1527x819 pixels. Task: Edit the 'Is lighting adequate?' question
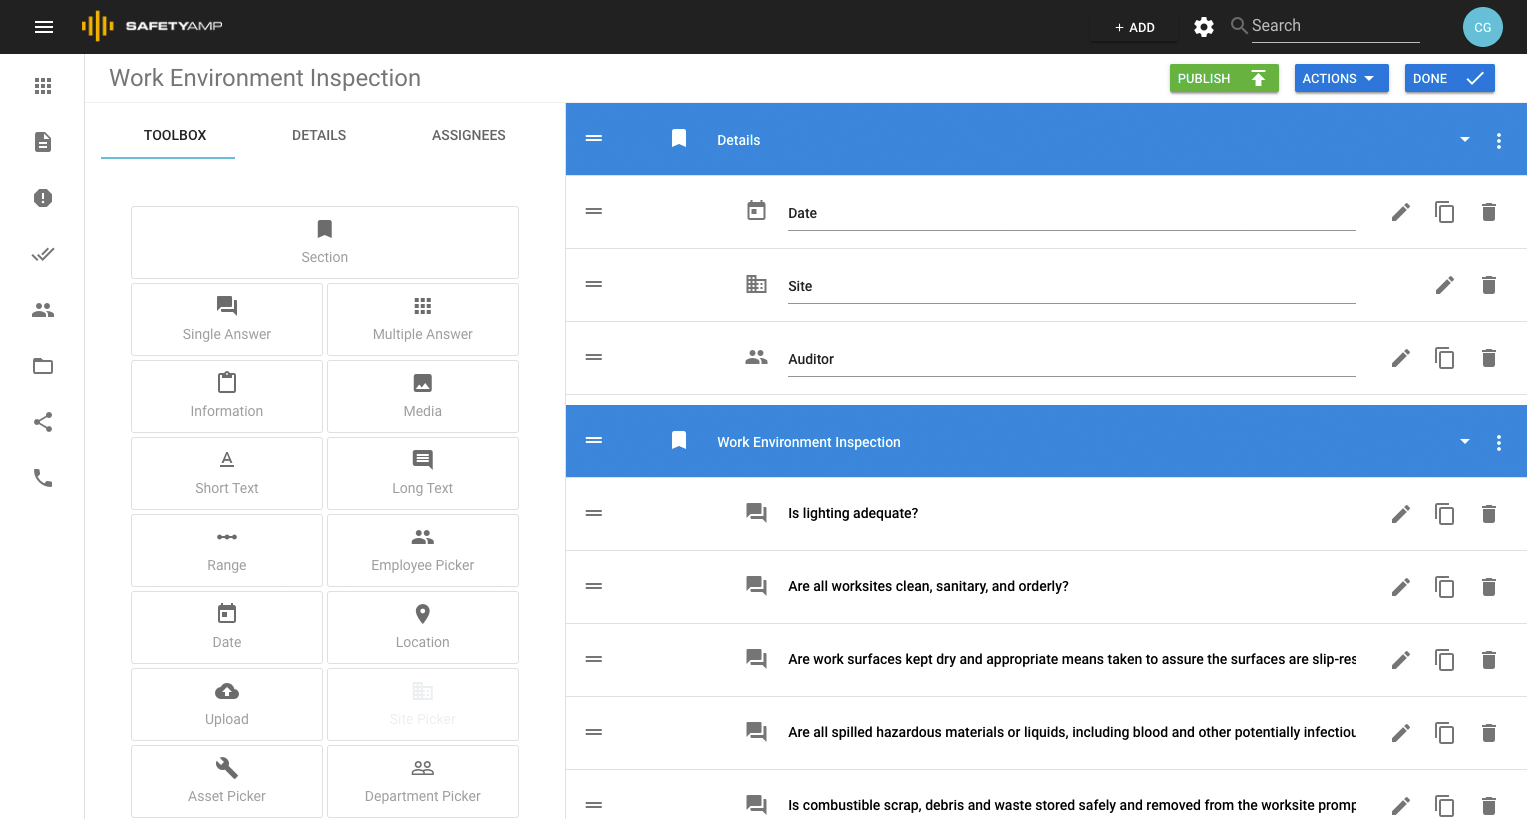click(x=1400, y=513)
